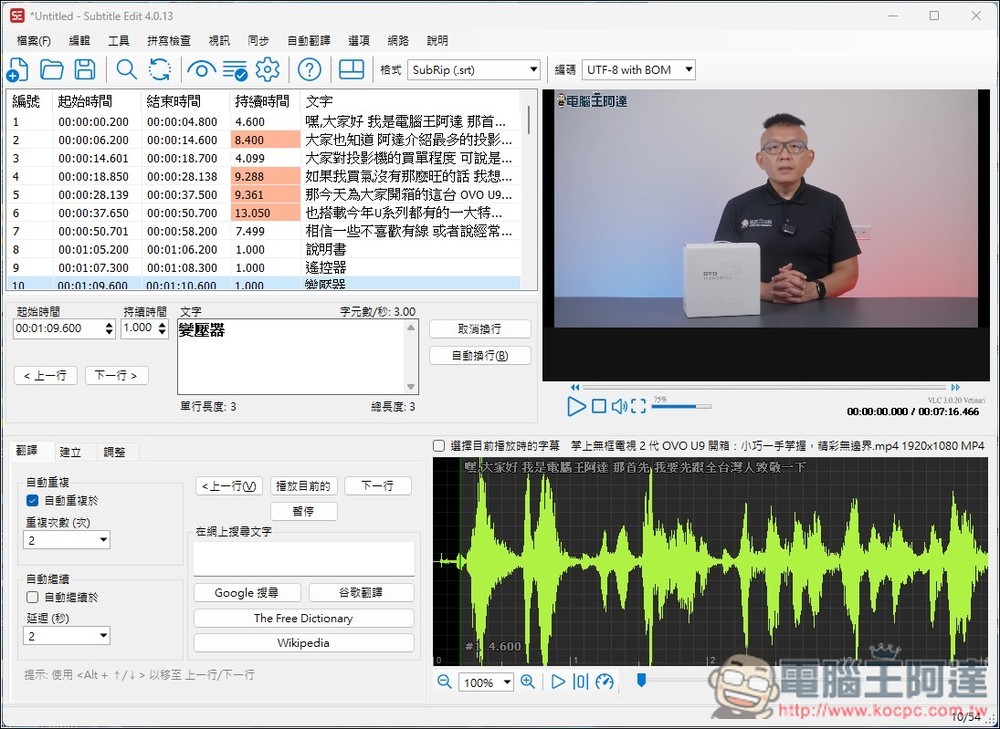Click the video volume slider
1000x729 pixels.
click(681, 406)
